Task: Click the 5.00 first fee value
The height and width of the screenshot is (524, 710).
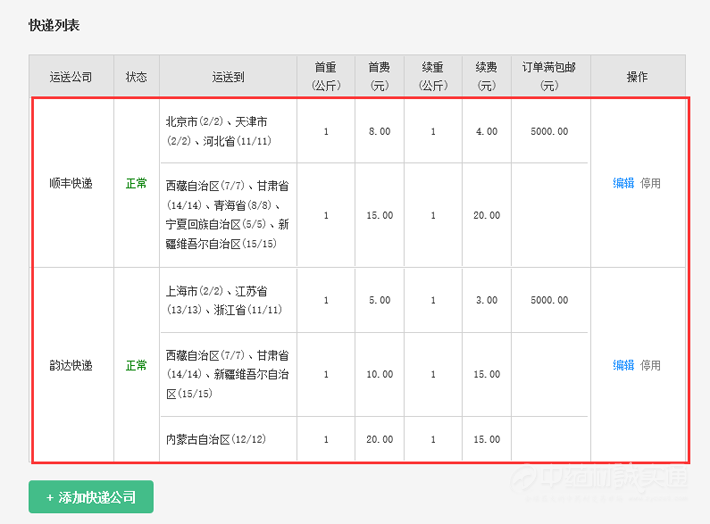Action: (x=379, y=300)
